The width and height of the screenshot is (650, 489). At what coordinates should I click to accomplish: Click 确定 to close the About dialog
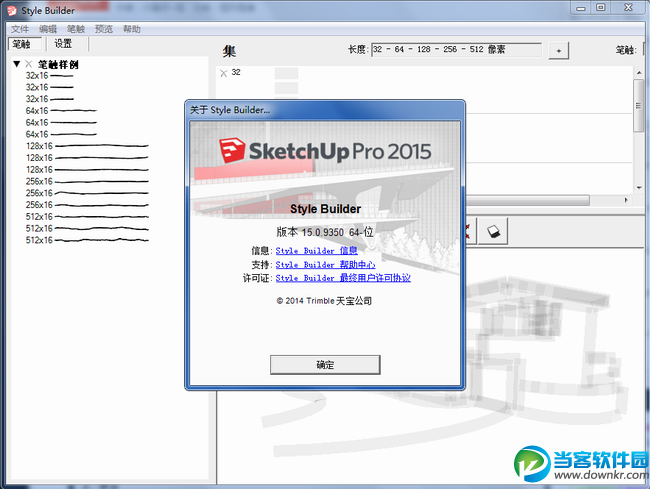click(325, 365)
